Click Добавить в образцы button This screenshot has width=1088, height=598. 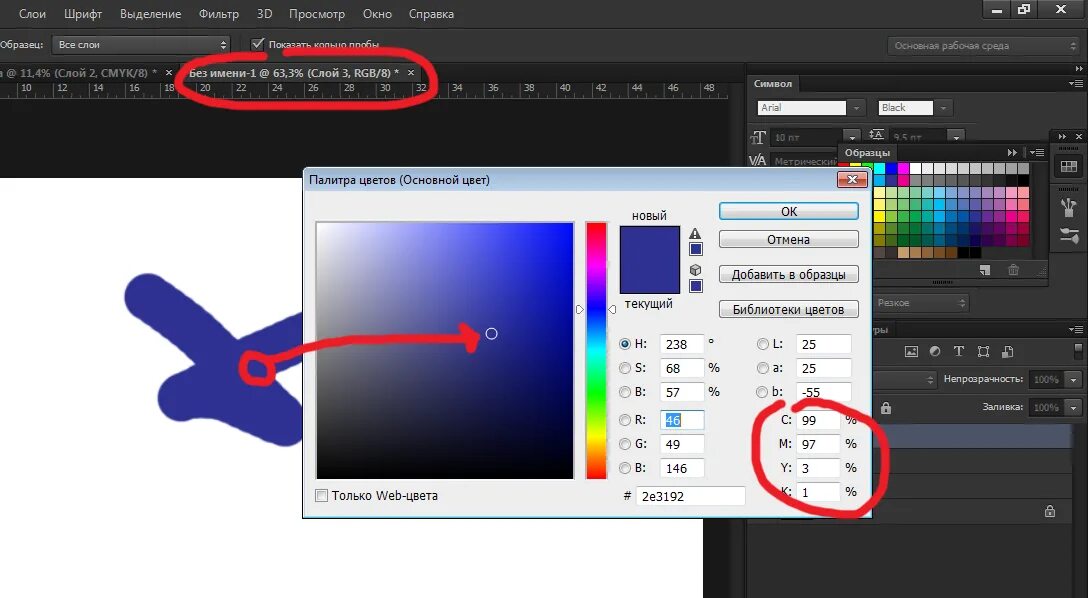(789, 274)
